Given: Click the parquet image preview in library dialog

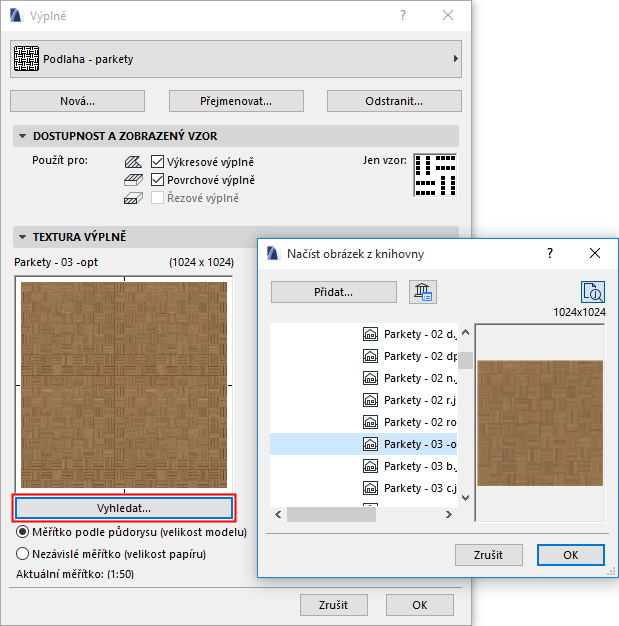Looking at the screenshot, I should point(540,423).
